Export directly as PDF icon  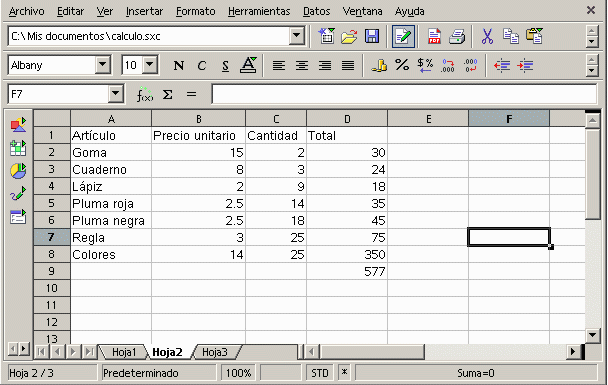click(434, 36)
